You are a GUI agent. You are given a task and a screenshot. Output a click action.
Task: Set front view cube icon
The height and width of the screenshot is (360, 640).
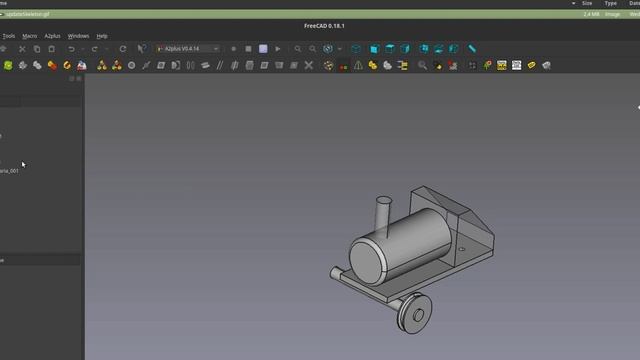click(375, 49)
